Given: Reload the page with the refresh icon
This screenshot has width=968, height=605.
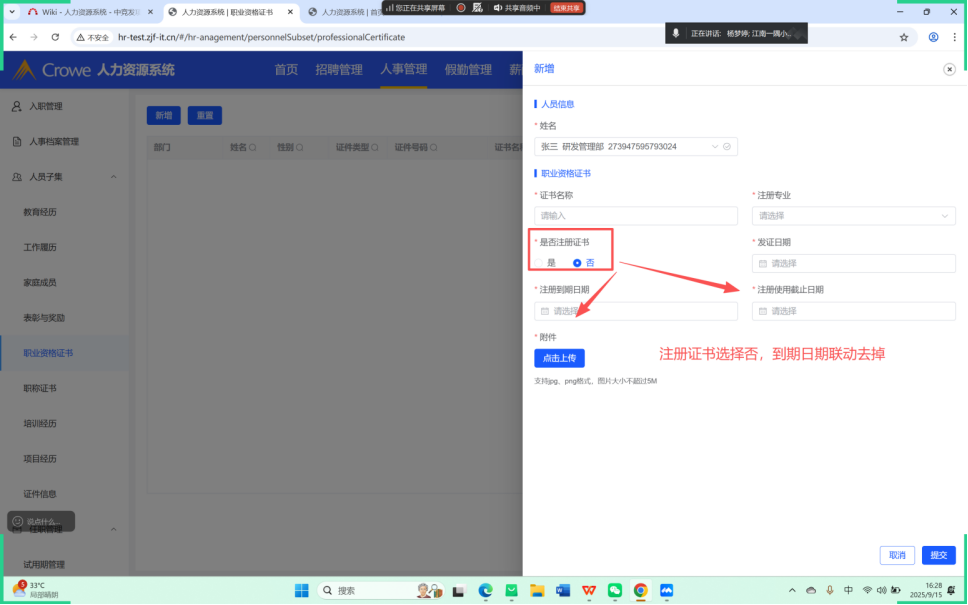Looking at the screenshot, I should (55, 37).
